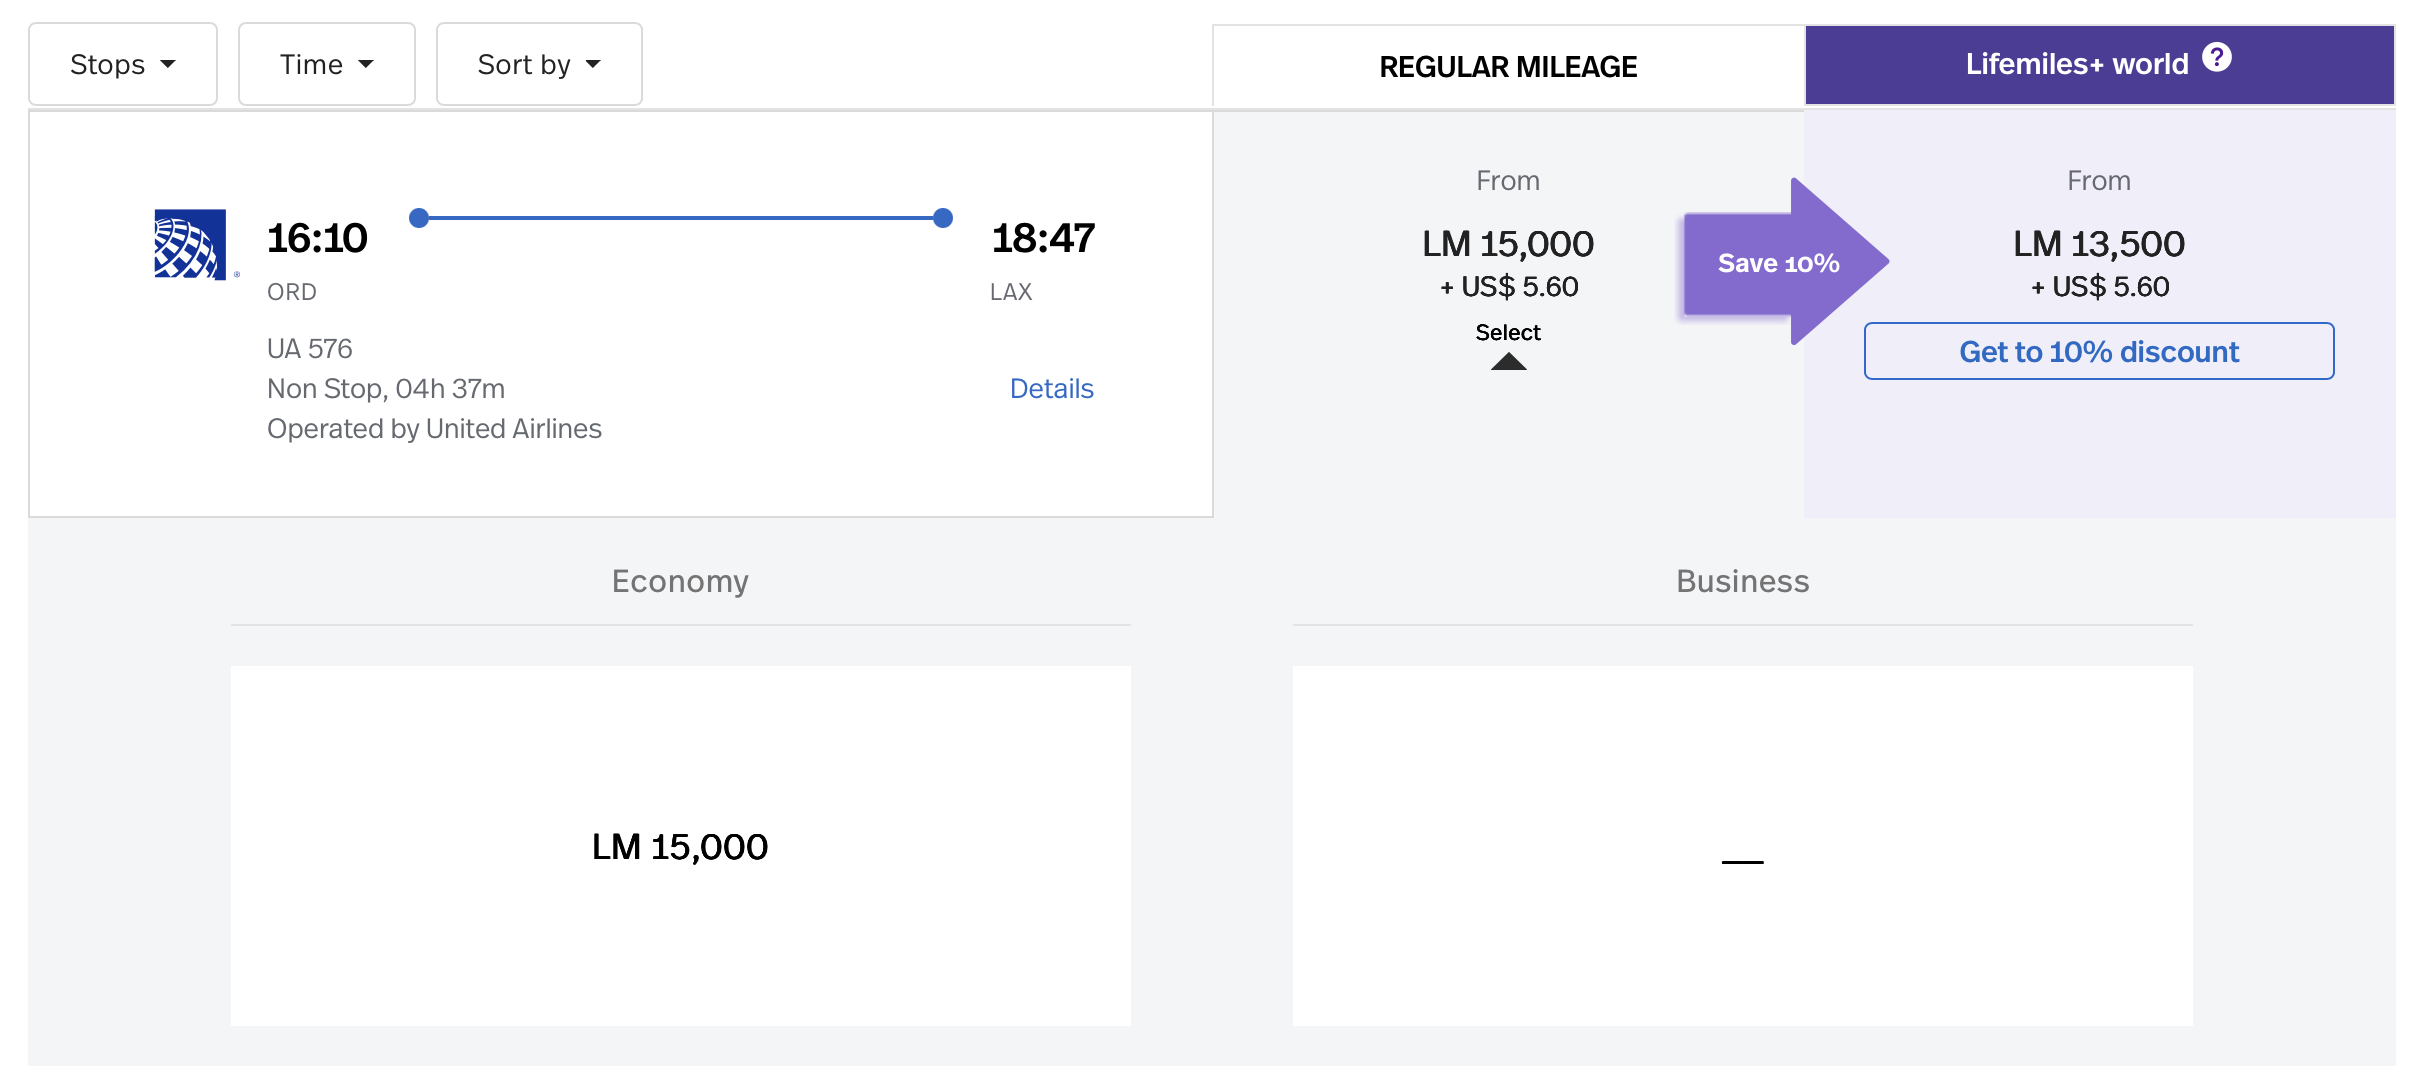Screen dimensions: 2422x1084
Task: Switch to the Lifemiles+ world tab
Action: point(2100,65)
